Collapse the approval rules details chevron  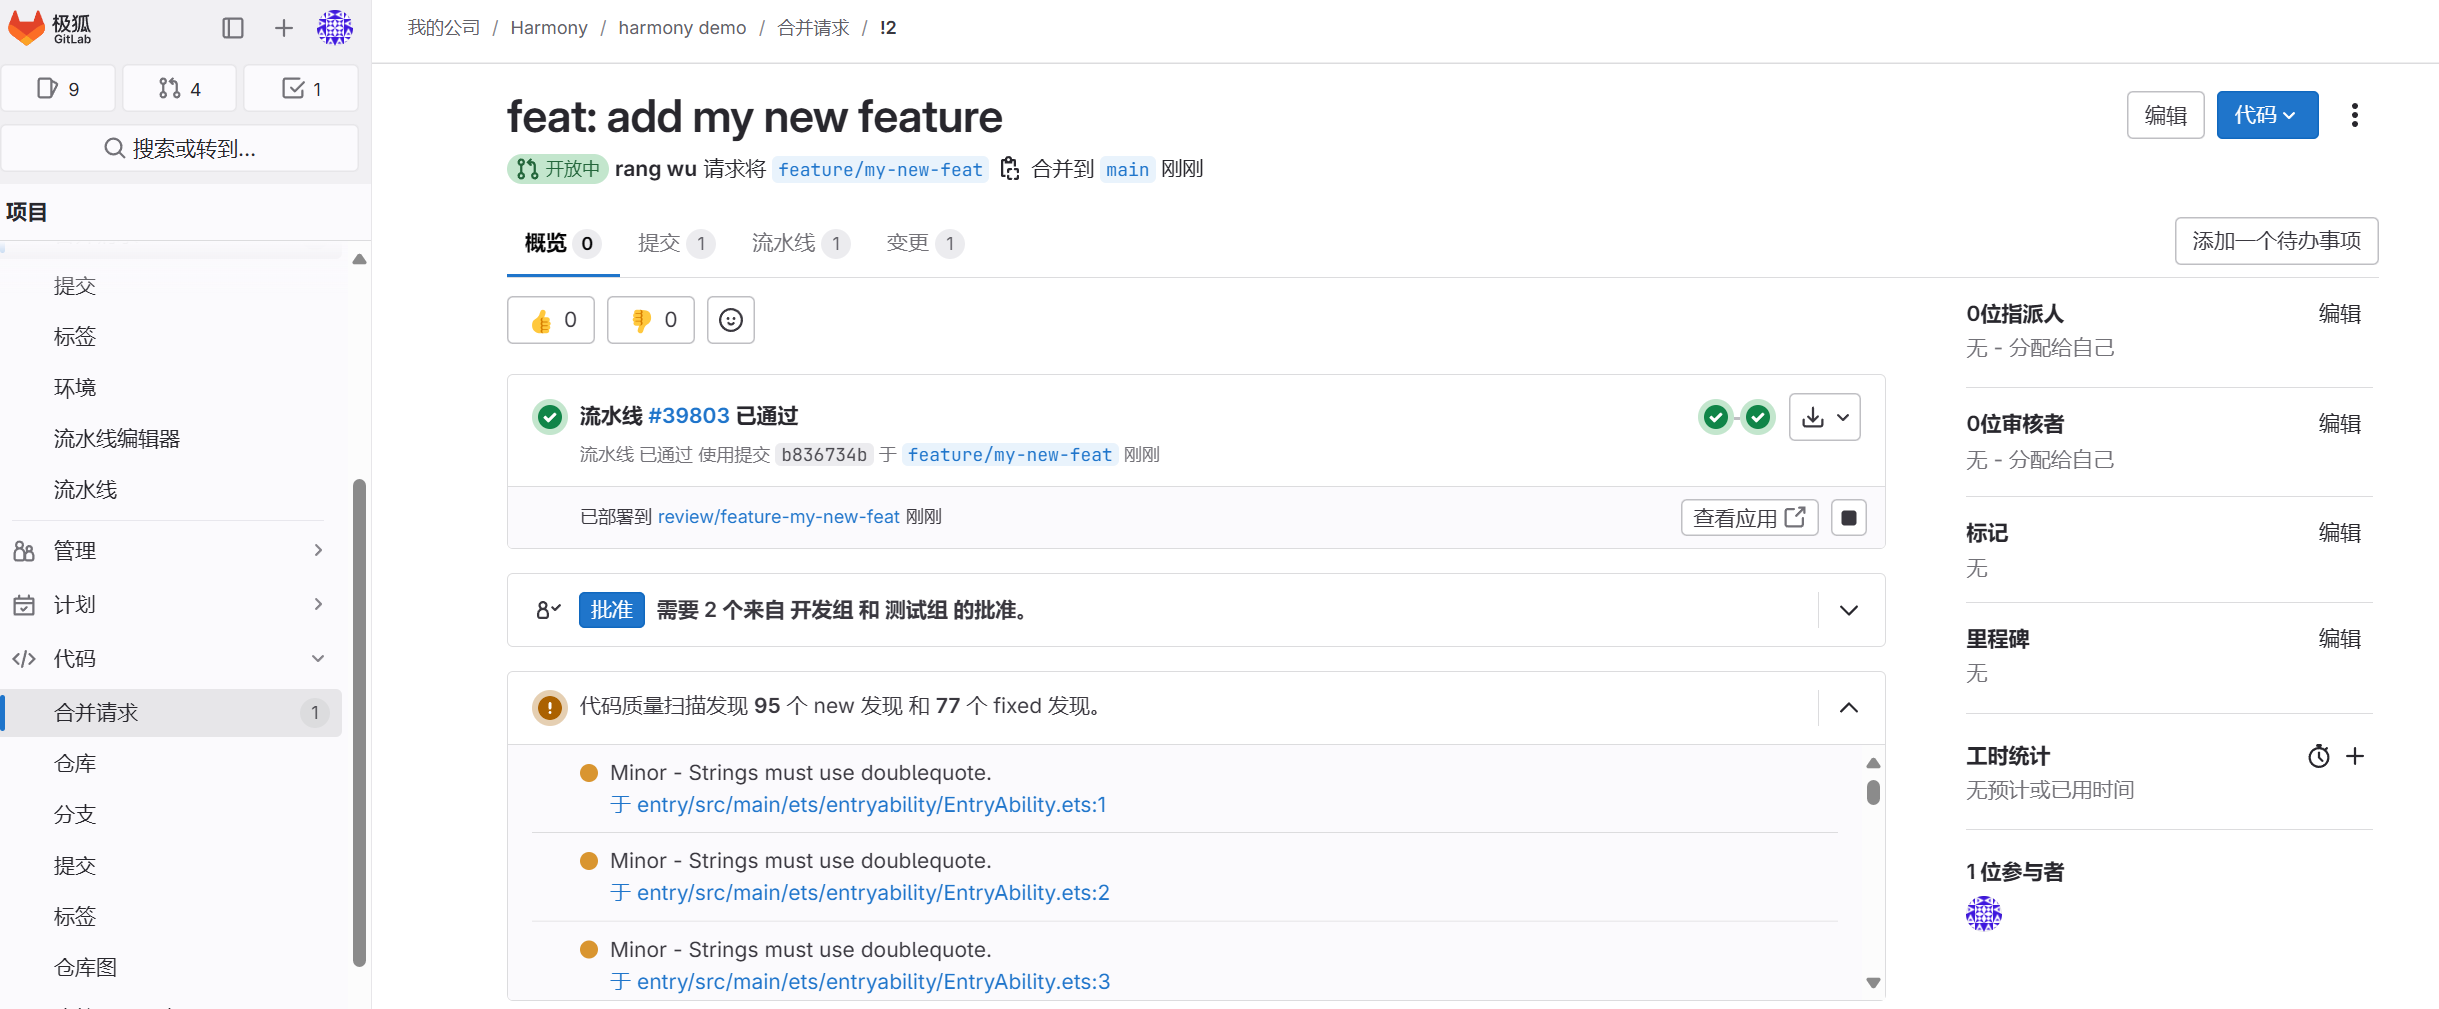coord(1848,610)
